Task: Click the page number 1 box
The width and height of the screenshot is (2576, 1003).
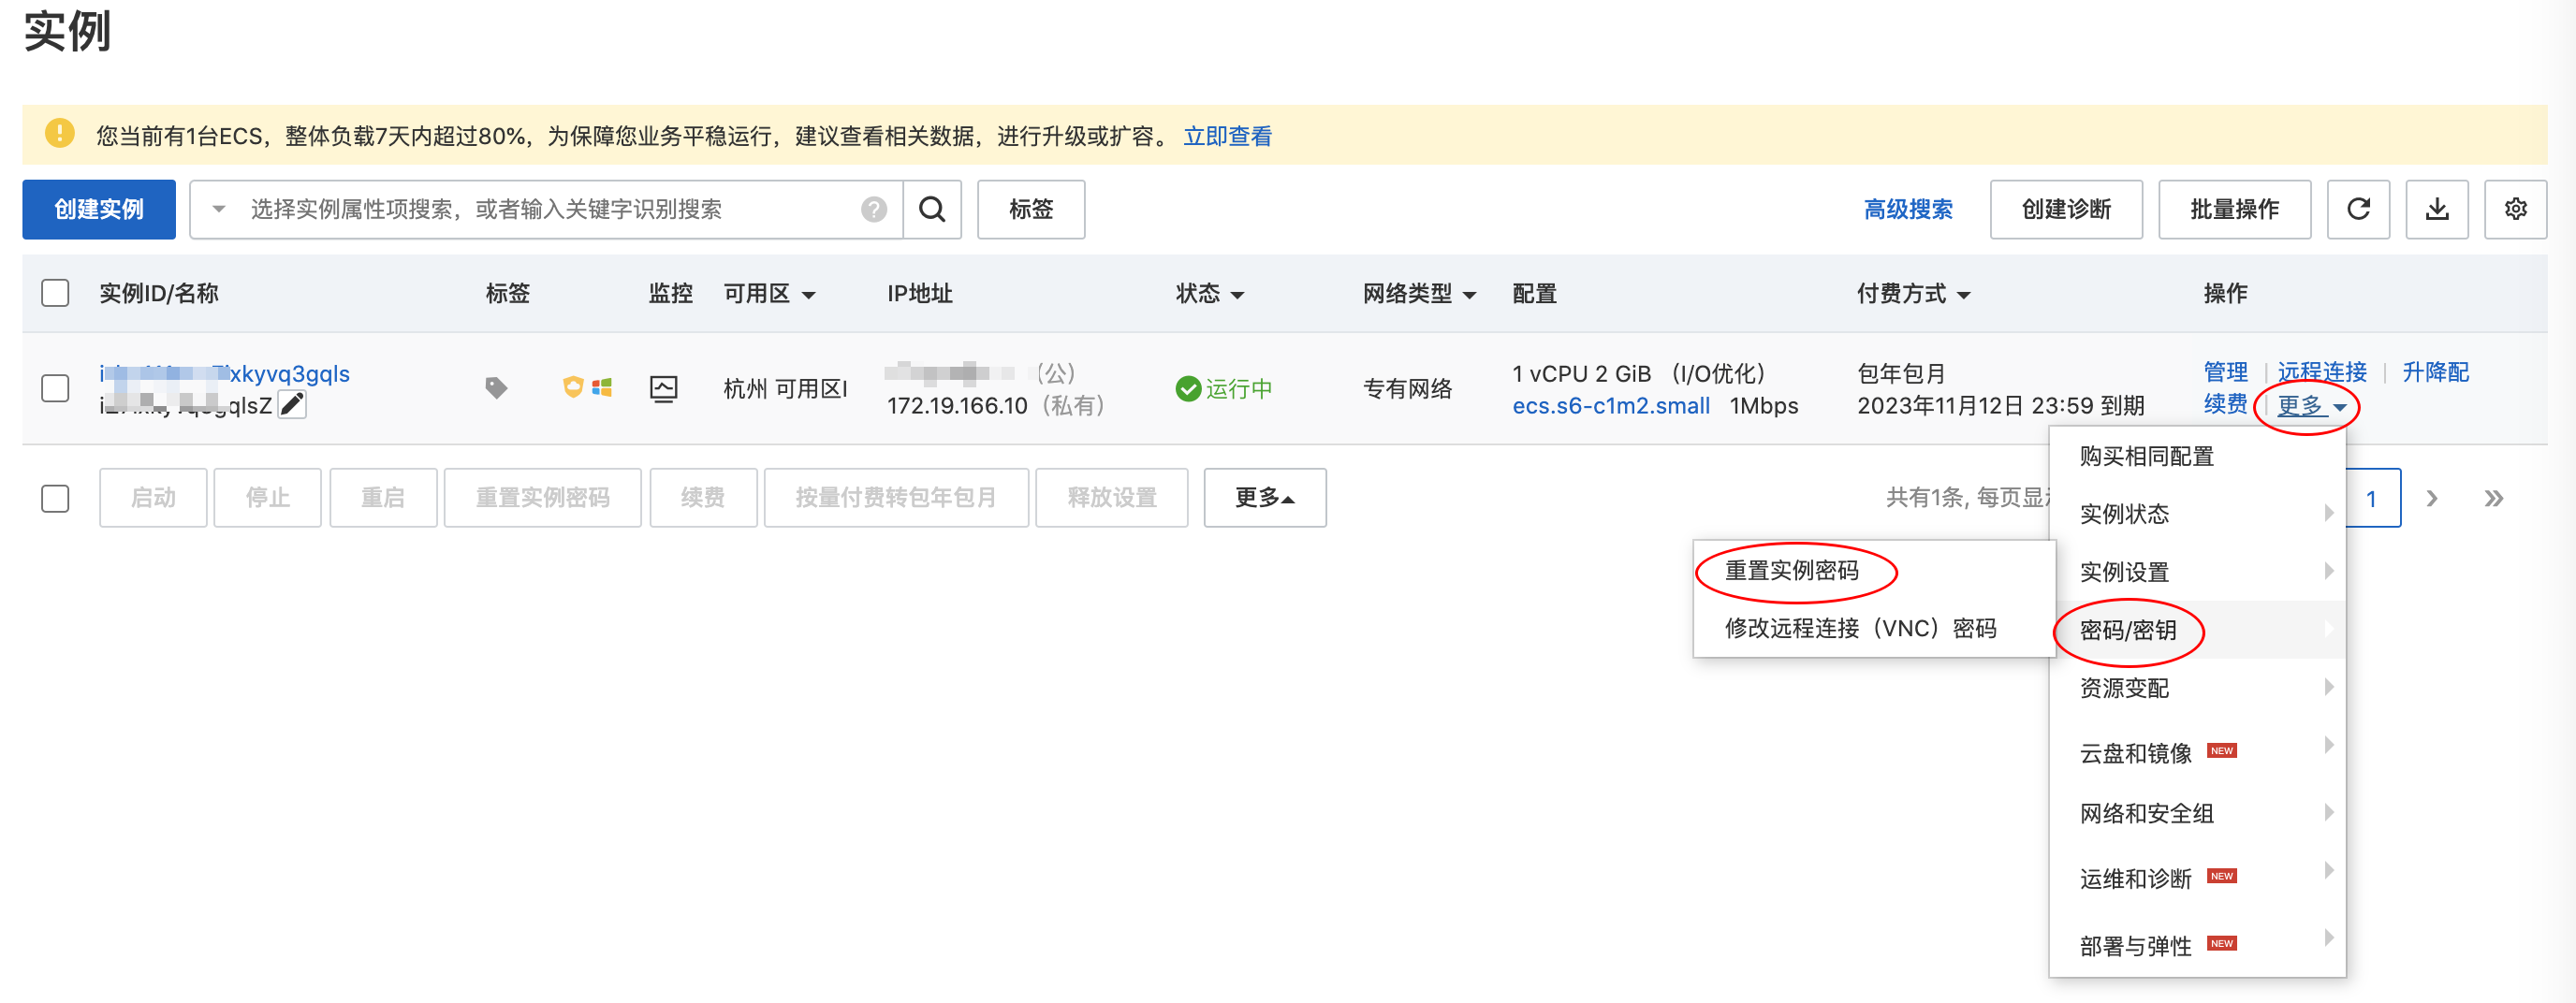Action: pyautogui.click(x=2371, y=498)
